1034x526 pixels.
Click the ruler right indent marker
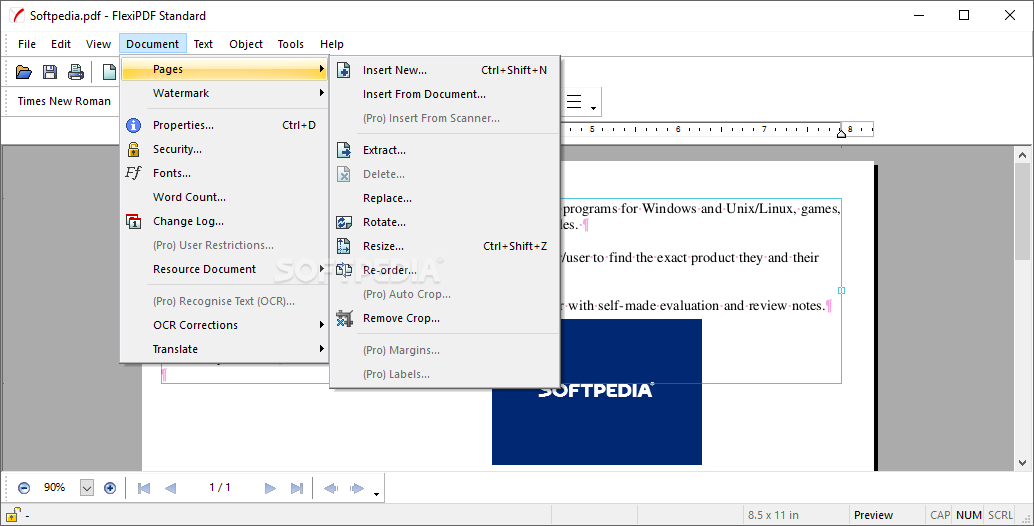click(x=841, y=134)
